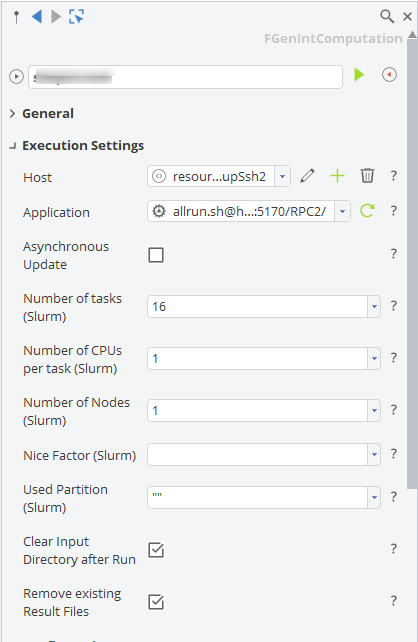Uncheck Clear Input Directory after Run
The image size is (418, 642).
click(156, 550)
